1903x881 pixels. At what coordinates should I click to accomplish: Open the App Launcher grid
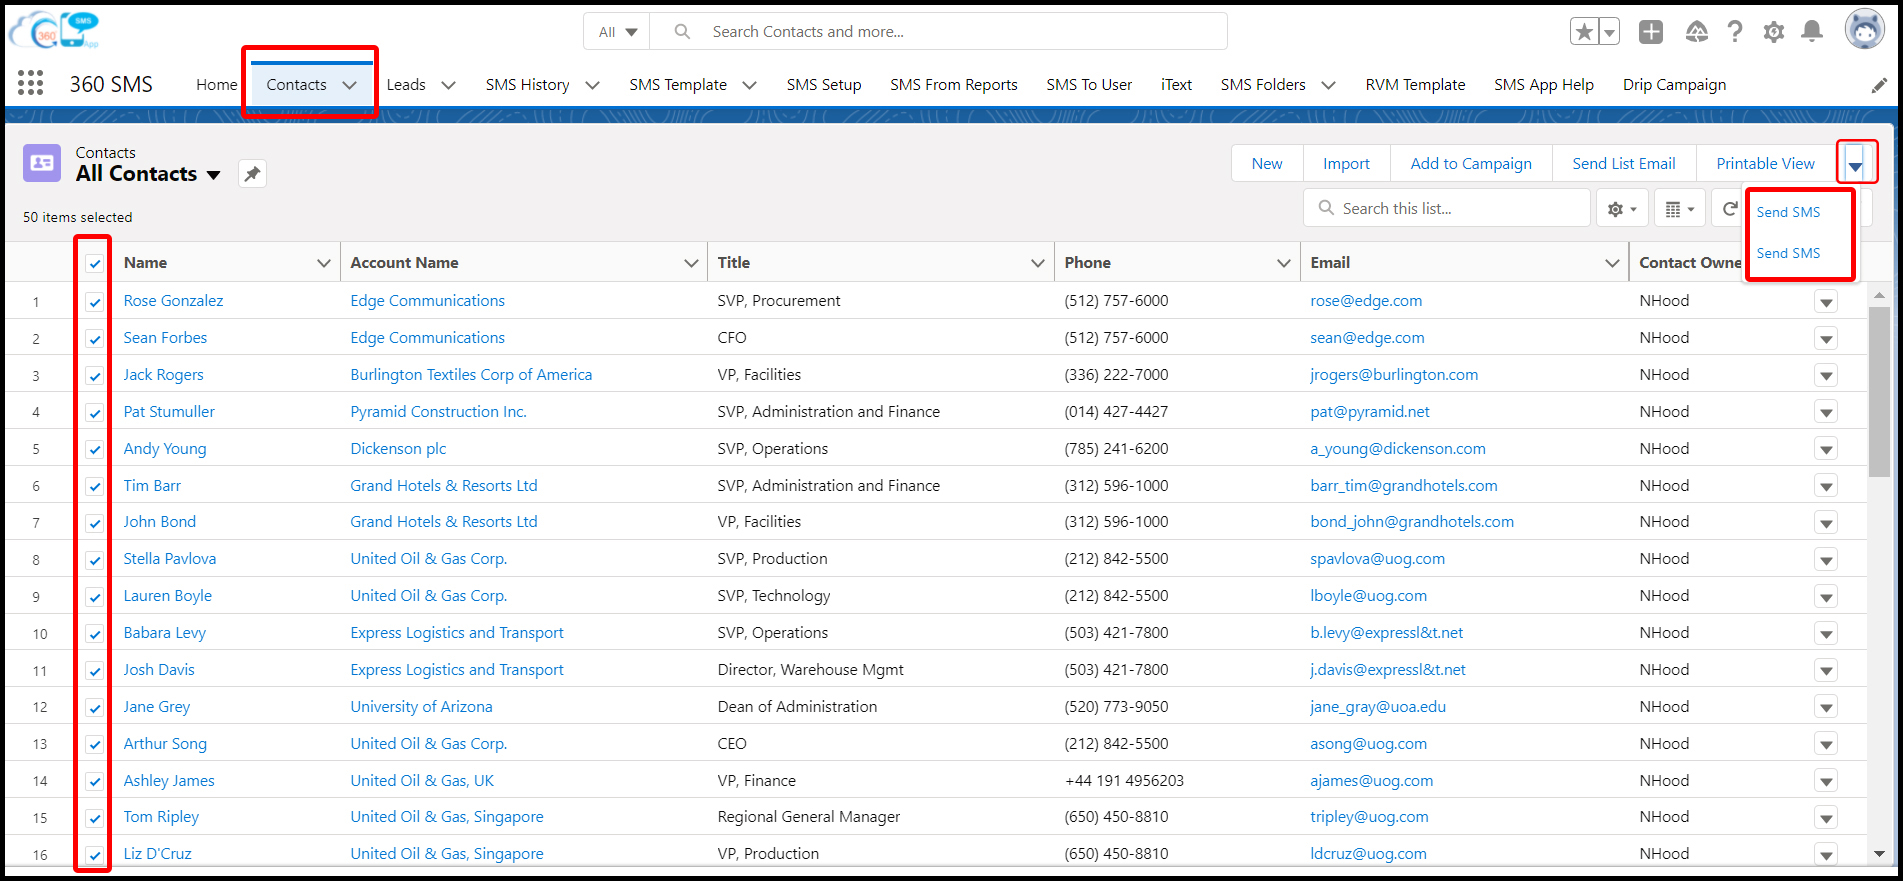click(x=31, y=83)
